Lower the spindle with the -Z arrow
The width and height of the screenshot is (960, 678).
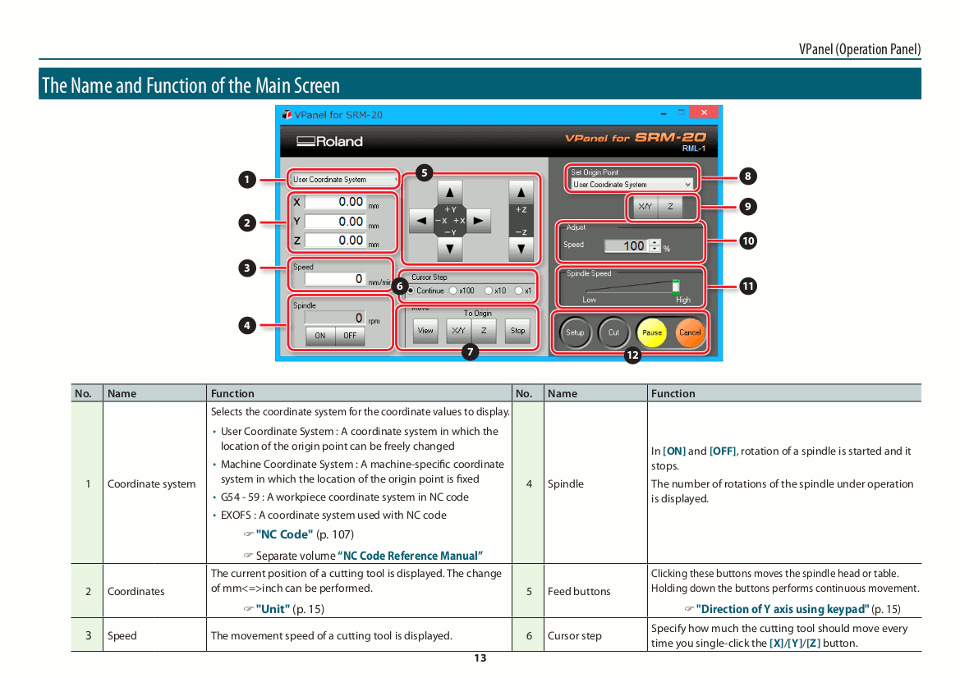(x=521, y=249)
